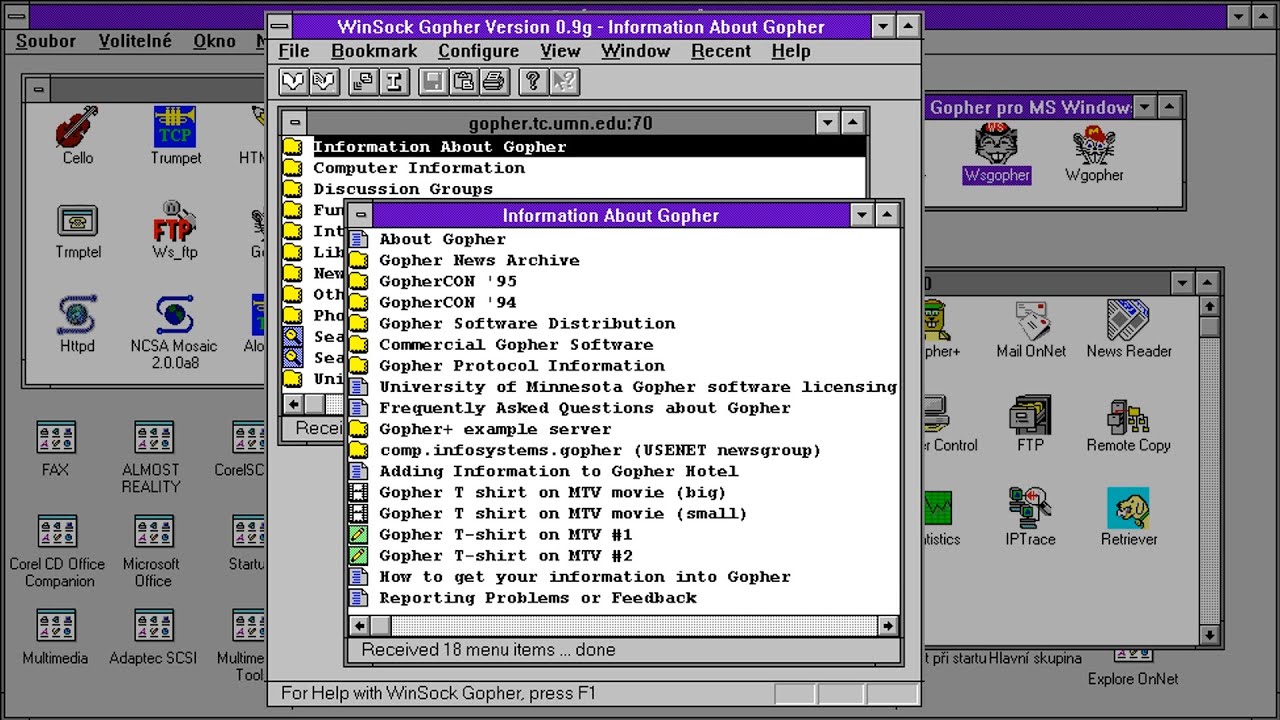Click the question mark Help toolbar icon
The image size is (1280, 720).
tap(533, 81)
